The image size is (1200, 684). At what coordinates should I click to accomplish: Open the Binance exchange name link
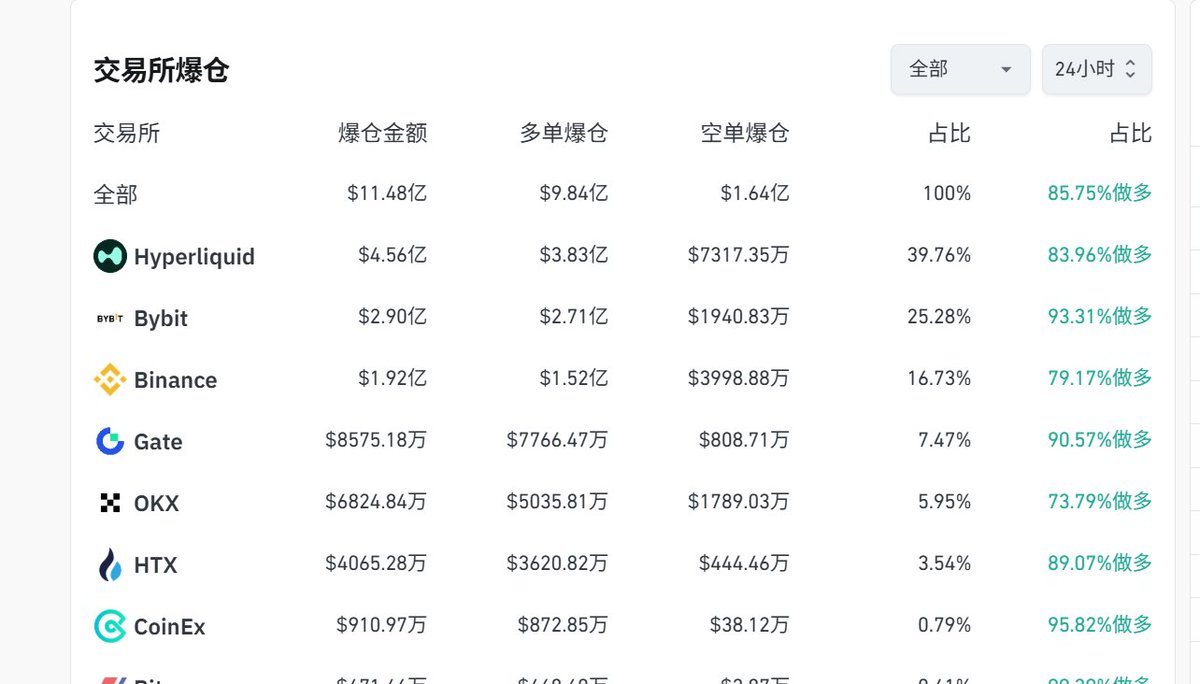tap(175, 380)
